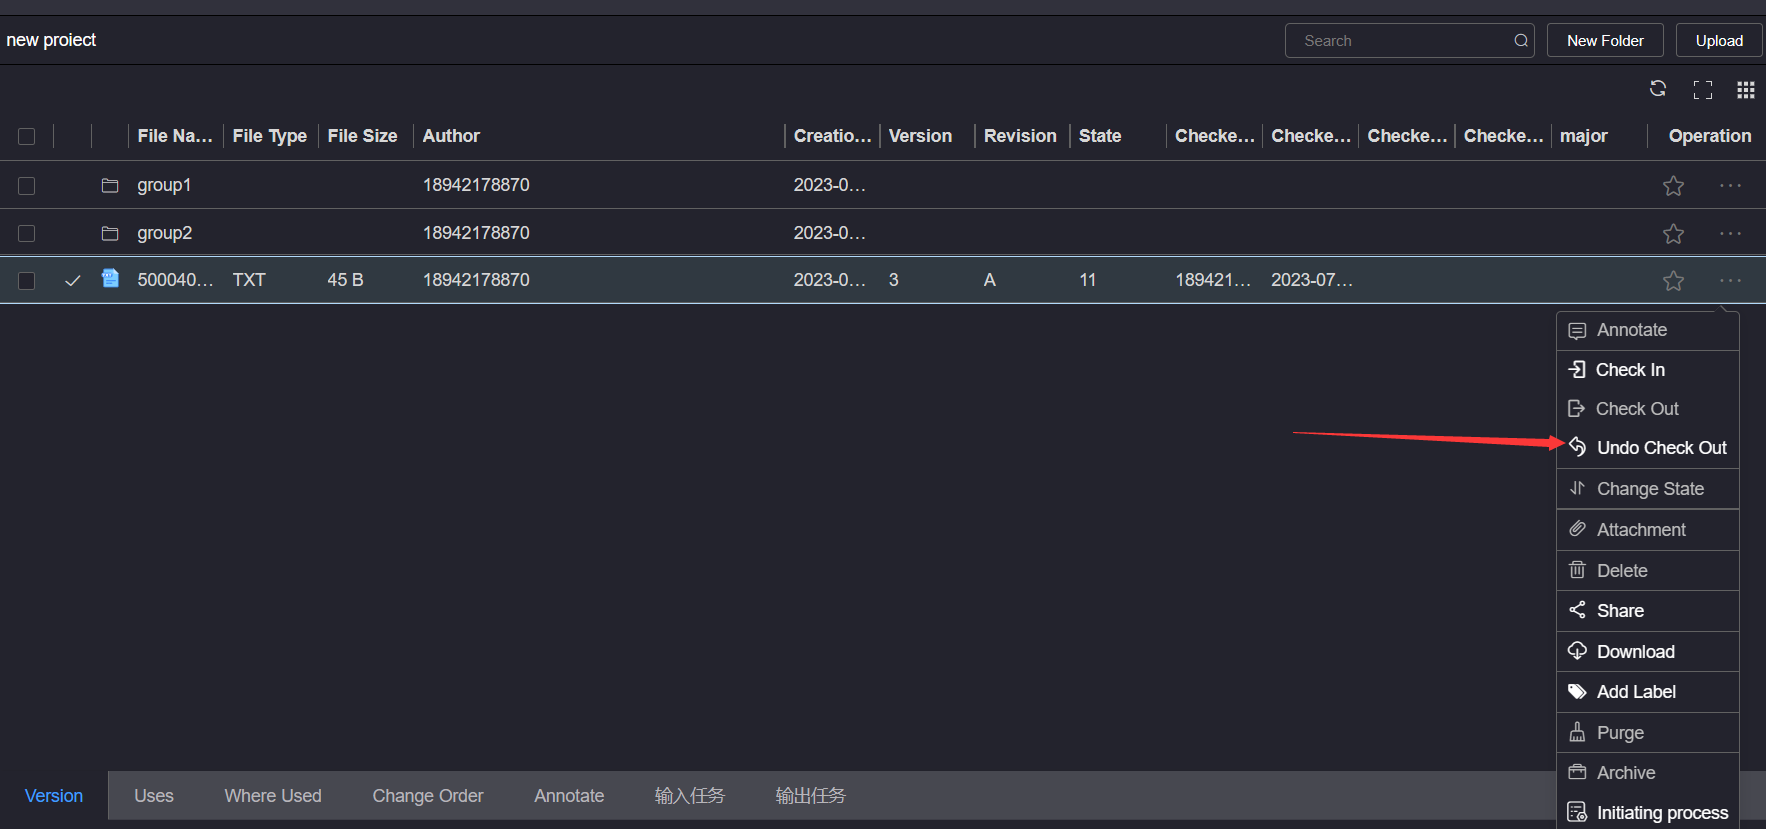Click the group2 folder icon
This screenshot has width=1766, height=829.
pyautogui.click(x=110, y=233)
